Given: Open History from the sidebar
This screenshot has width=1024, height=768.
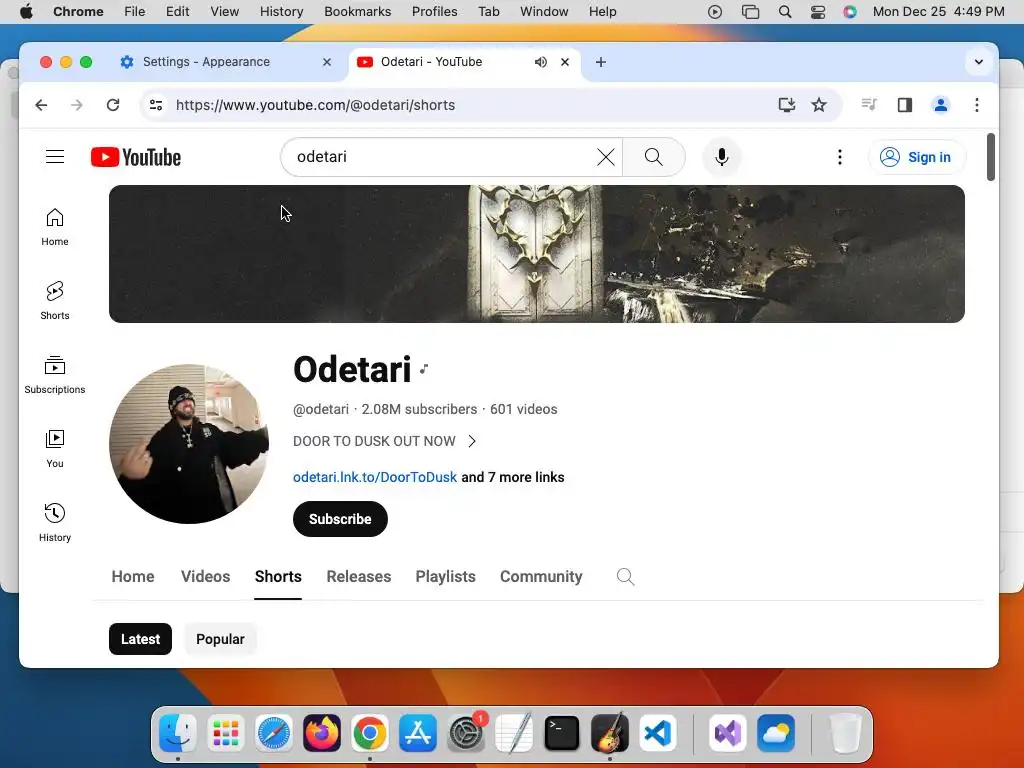Looking at the screenshot, I should pyautogui.click(x=55, y=522).
